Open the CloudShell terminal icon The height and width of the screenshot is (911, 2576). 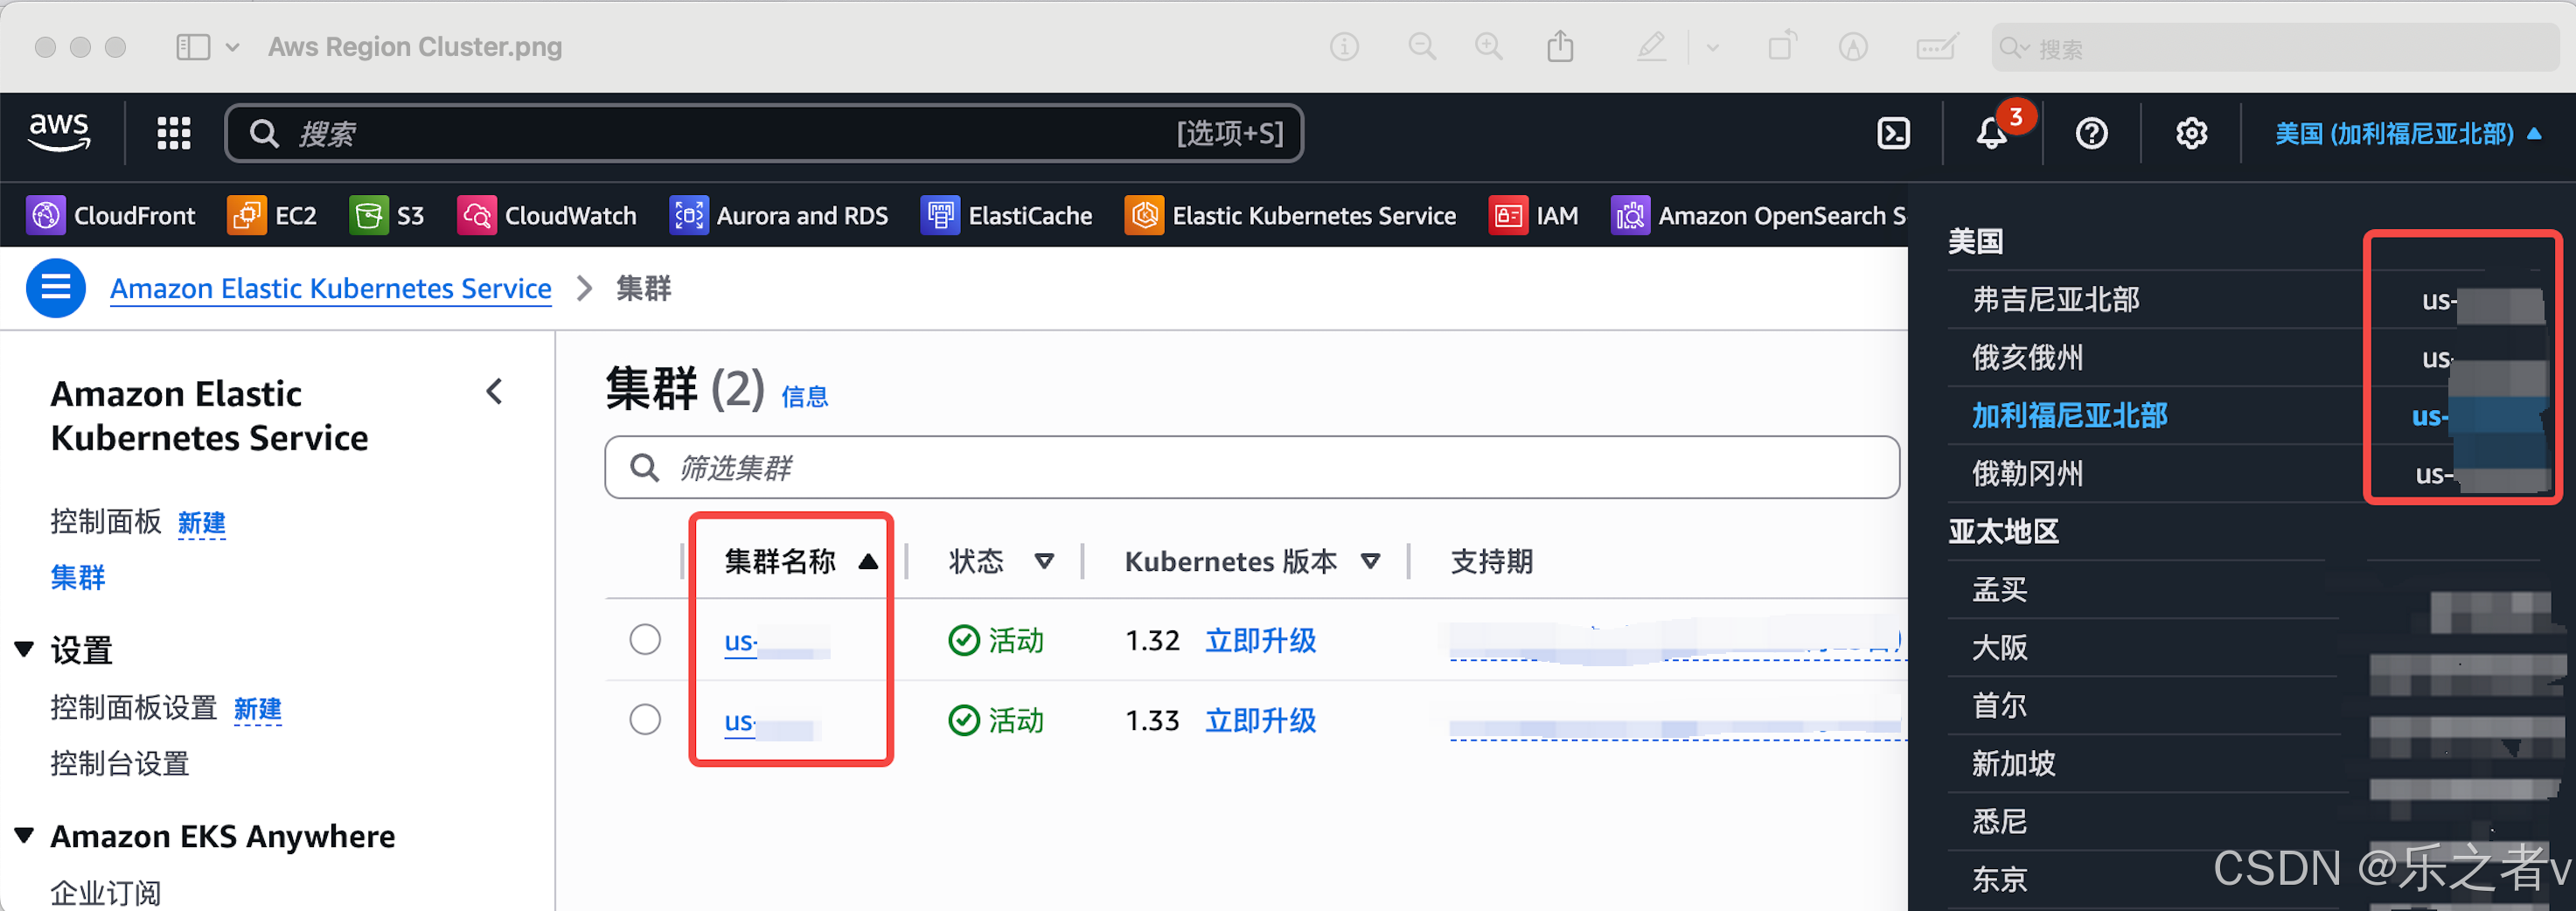pos(1893,133)
